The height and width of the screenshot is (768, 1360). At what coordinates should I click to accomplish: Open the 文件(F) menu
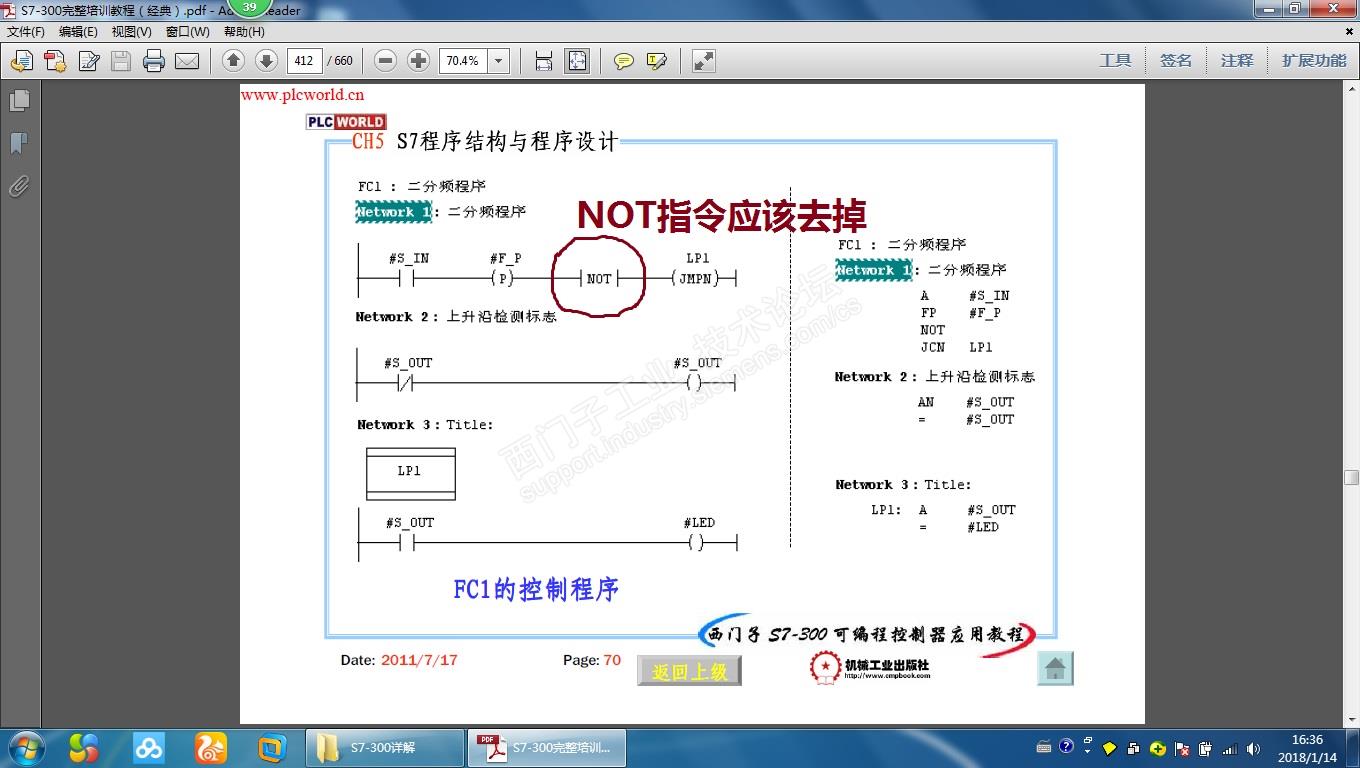(x=25, y=32)
